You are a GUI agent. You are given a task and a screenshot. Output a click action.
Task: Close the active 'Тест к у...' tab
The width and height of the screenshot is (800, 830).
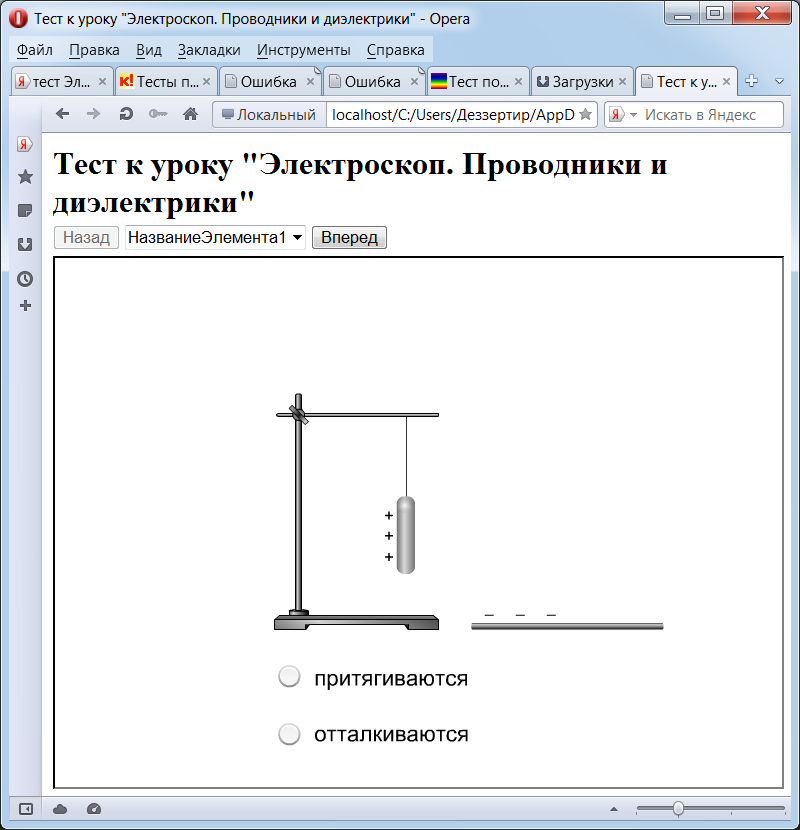pos(726,82)
